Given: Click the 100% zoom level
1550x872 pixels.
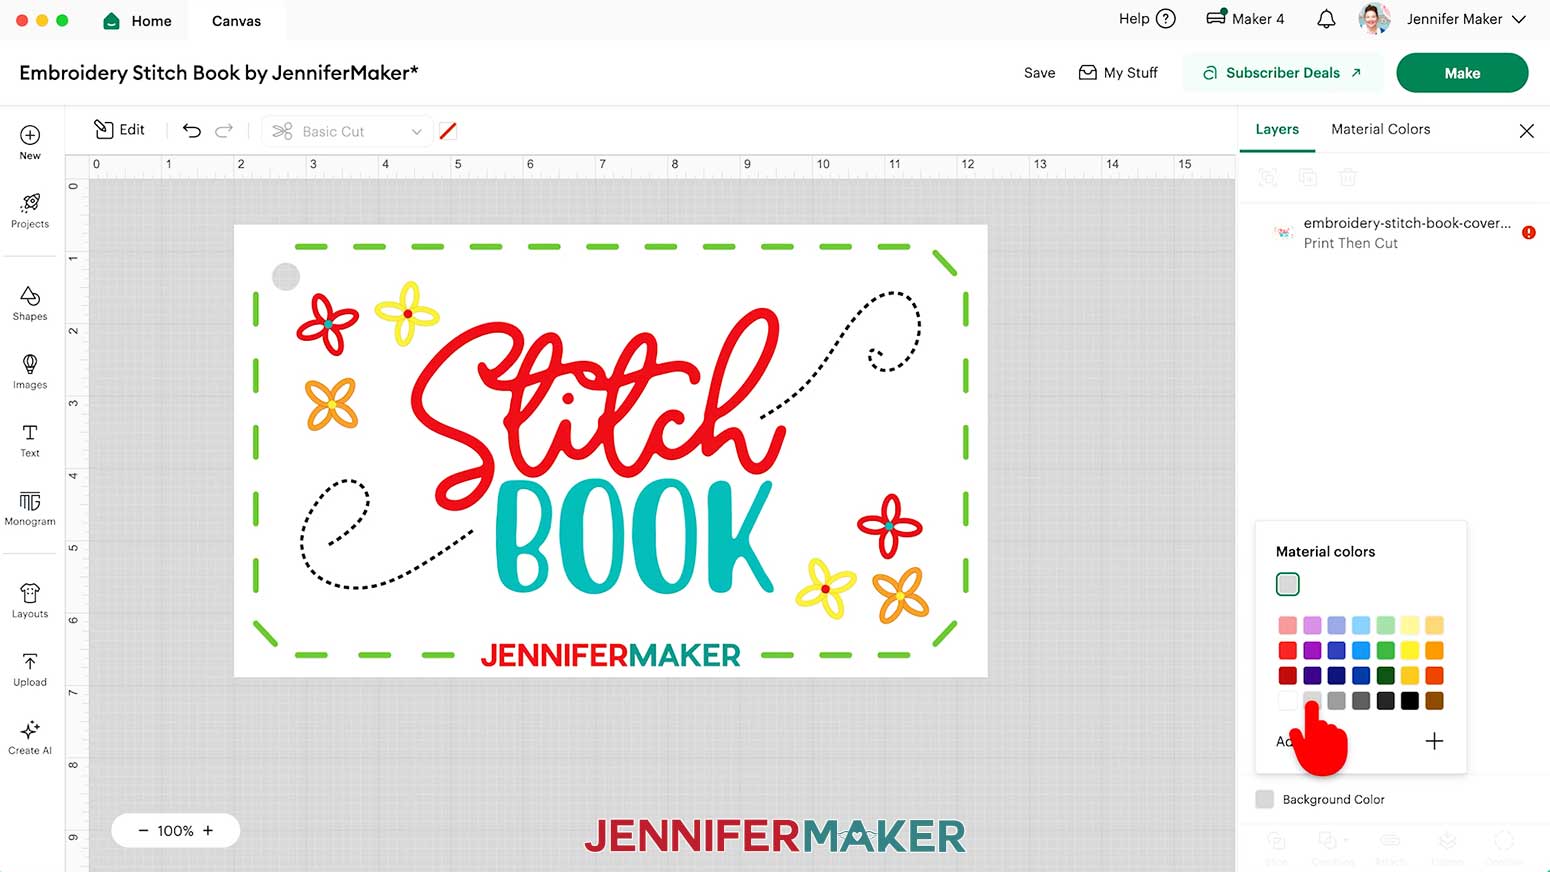Looking at the screenshot, I should (175, 830).
